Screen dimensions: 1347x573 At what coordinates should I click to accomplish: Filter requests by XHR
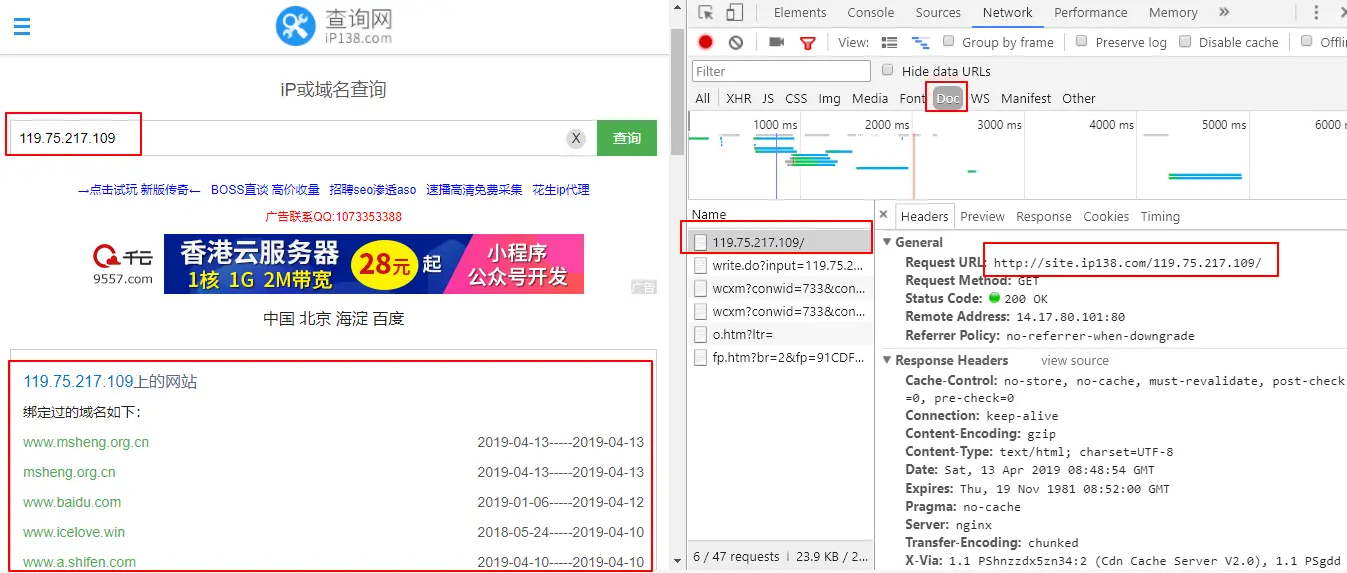[739, 98]
